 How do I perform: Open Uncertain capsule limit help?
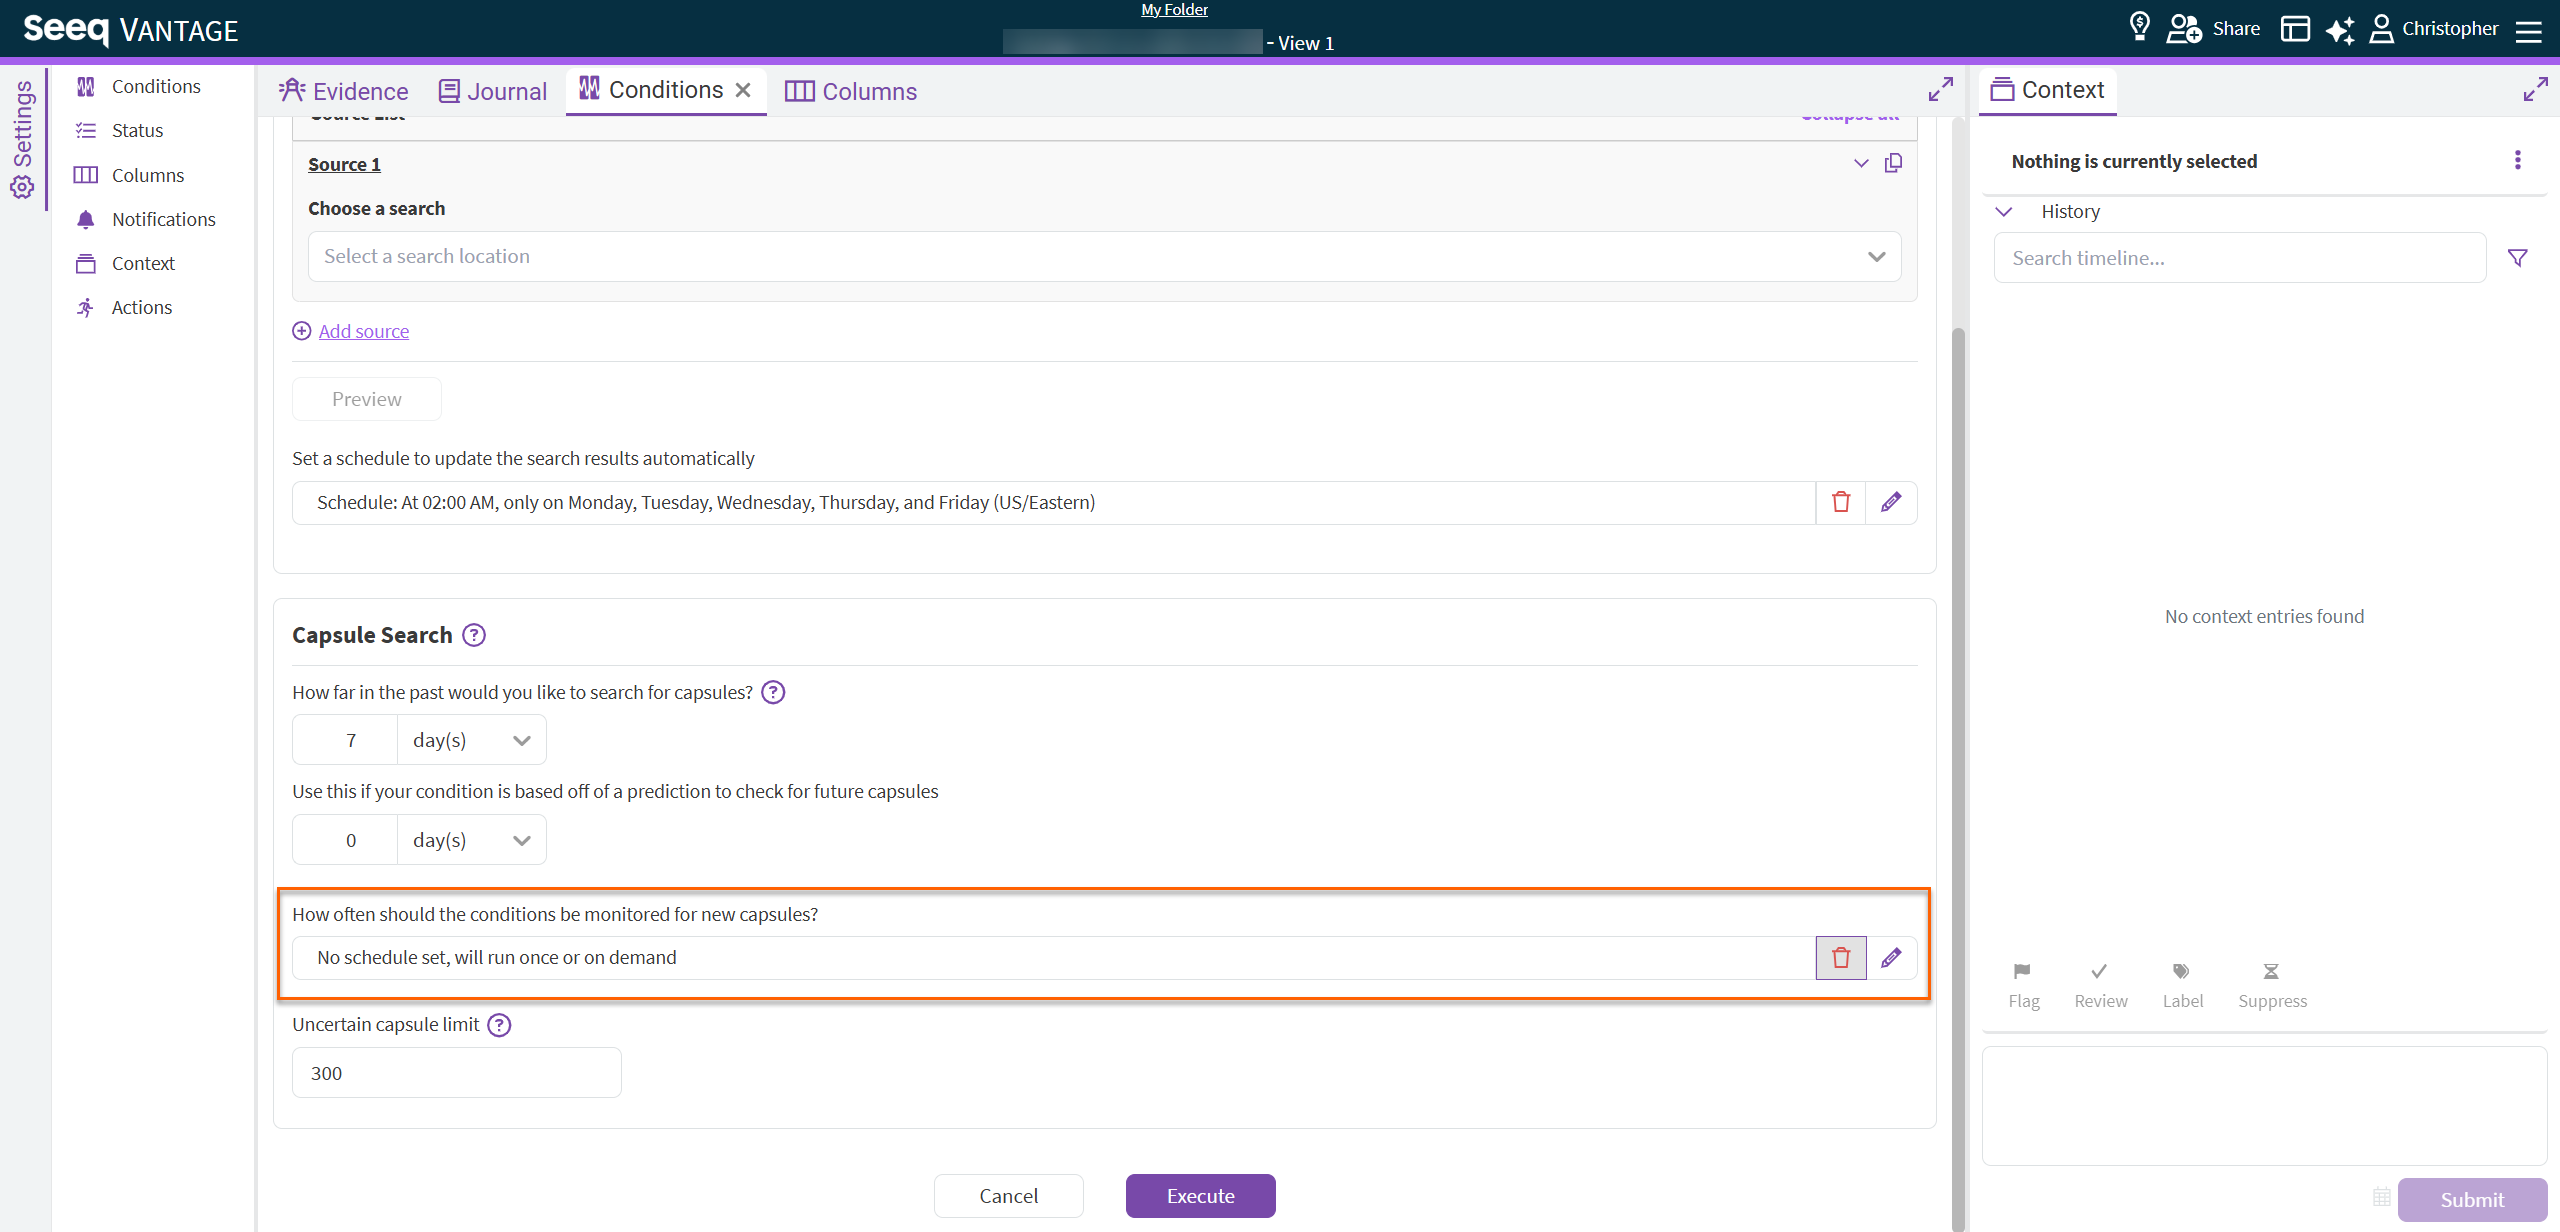pos(499,1024)
